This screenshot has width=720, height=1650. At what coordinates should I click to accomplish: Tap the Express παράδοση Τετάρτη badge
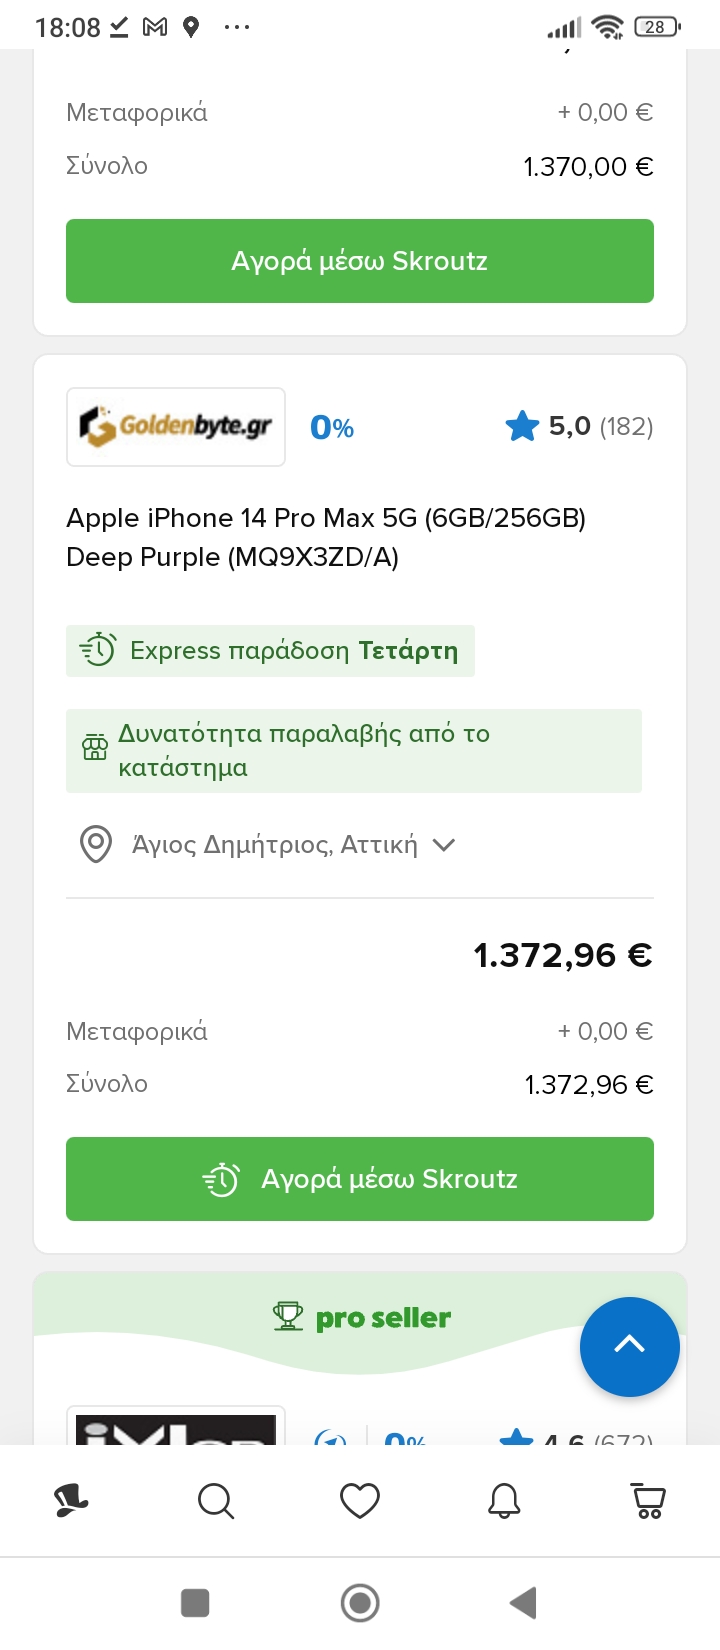pyautogui.click(x=270, y=651)
